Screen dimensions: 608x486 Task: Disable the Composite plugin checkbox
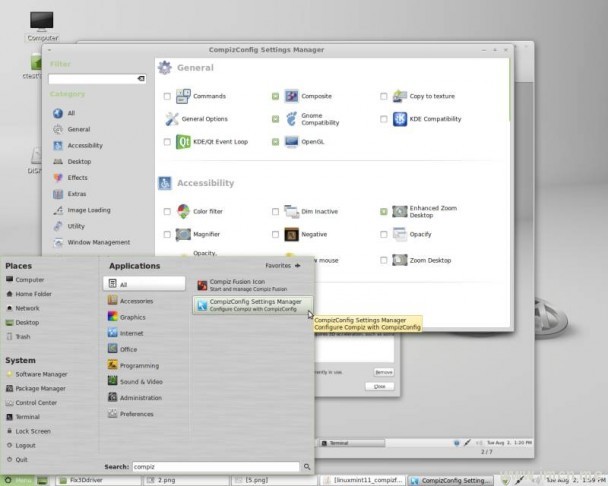pos(275,96)
